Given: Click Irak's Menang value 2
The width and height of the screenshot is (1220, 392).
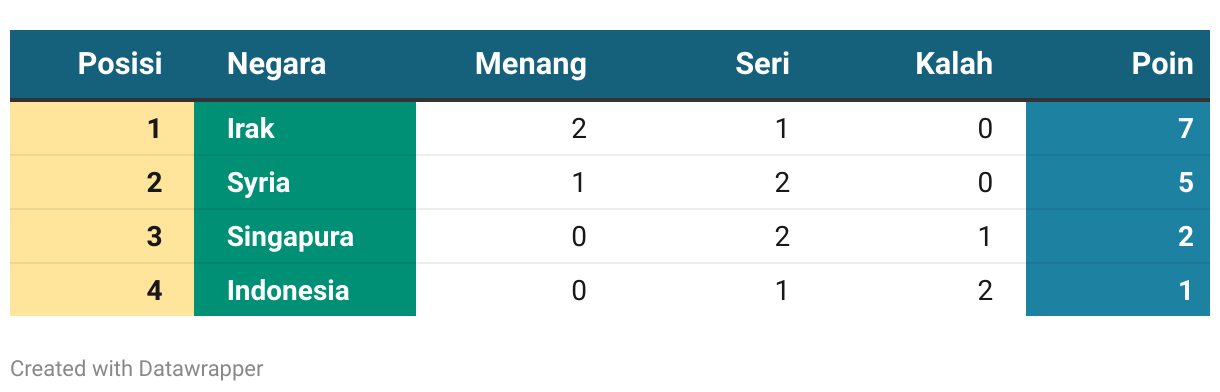Looking at the screenshot, I should point(578,129).
